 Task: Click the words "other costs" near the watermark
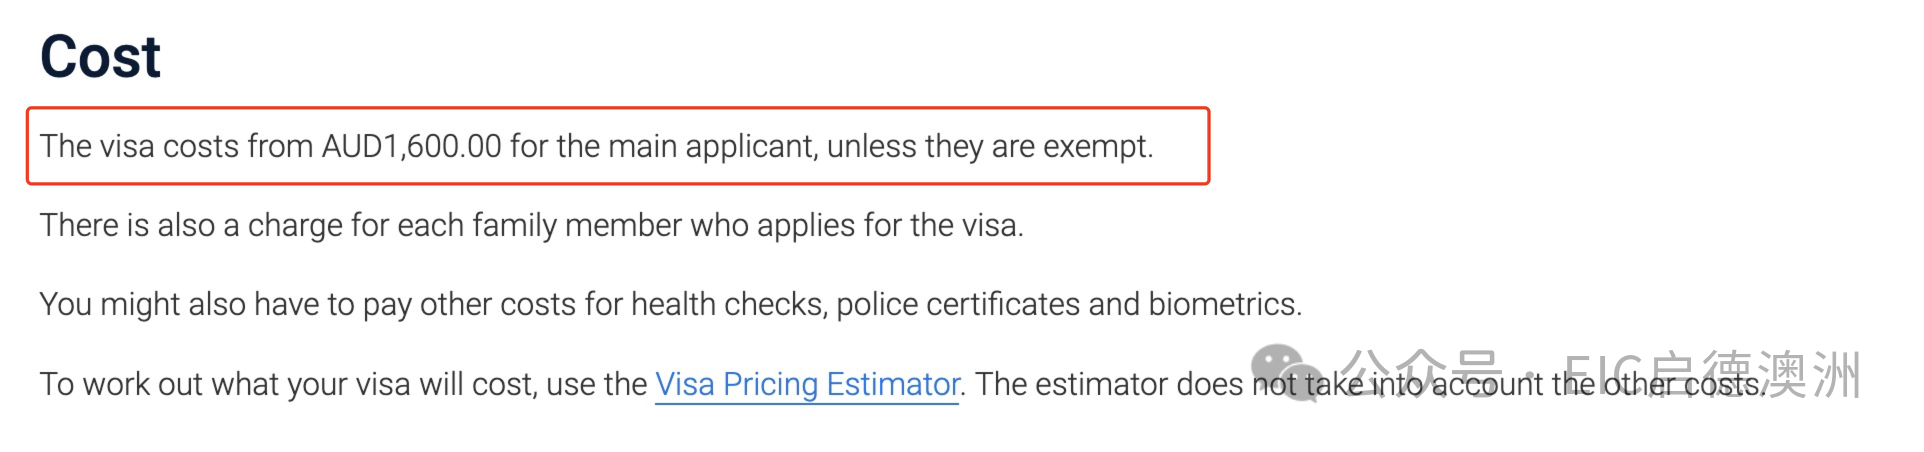coord(1685,385)
